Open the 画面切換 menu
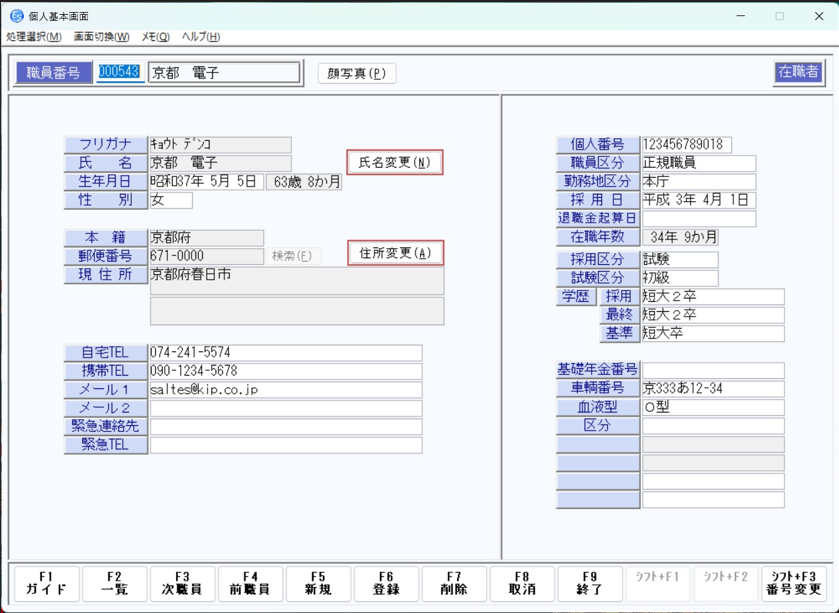This screenshot has width=839, height=613. click(101, 37)
